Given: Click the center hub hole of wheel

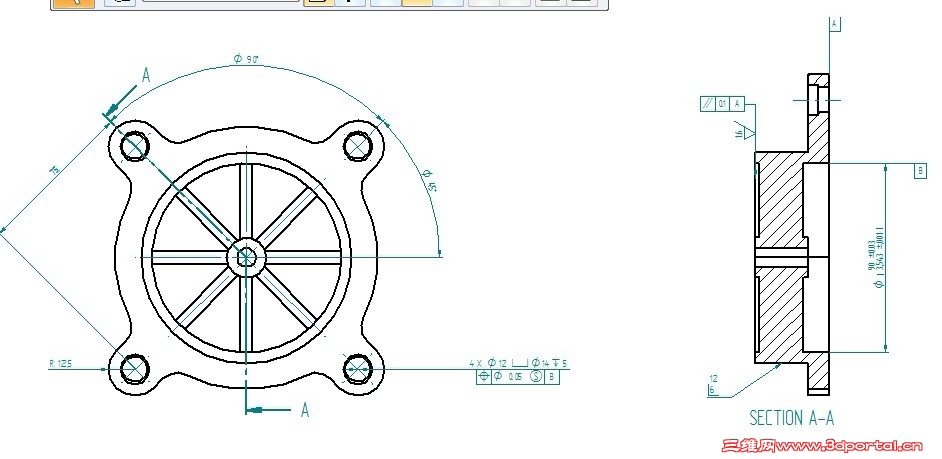Looking at the screenshot, I should (246, 258).
